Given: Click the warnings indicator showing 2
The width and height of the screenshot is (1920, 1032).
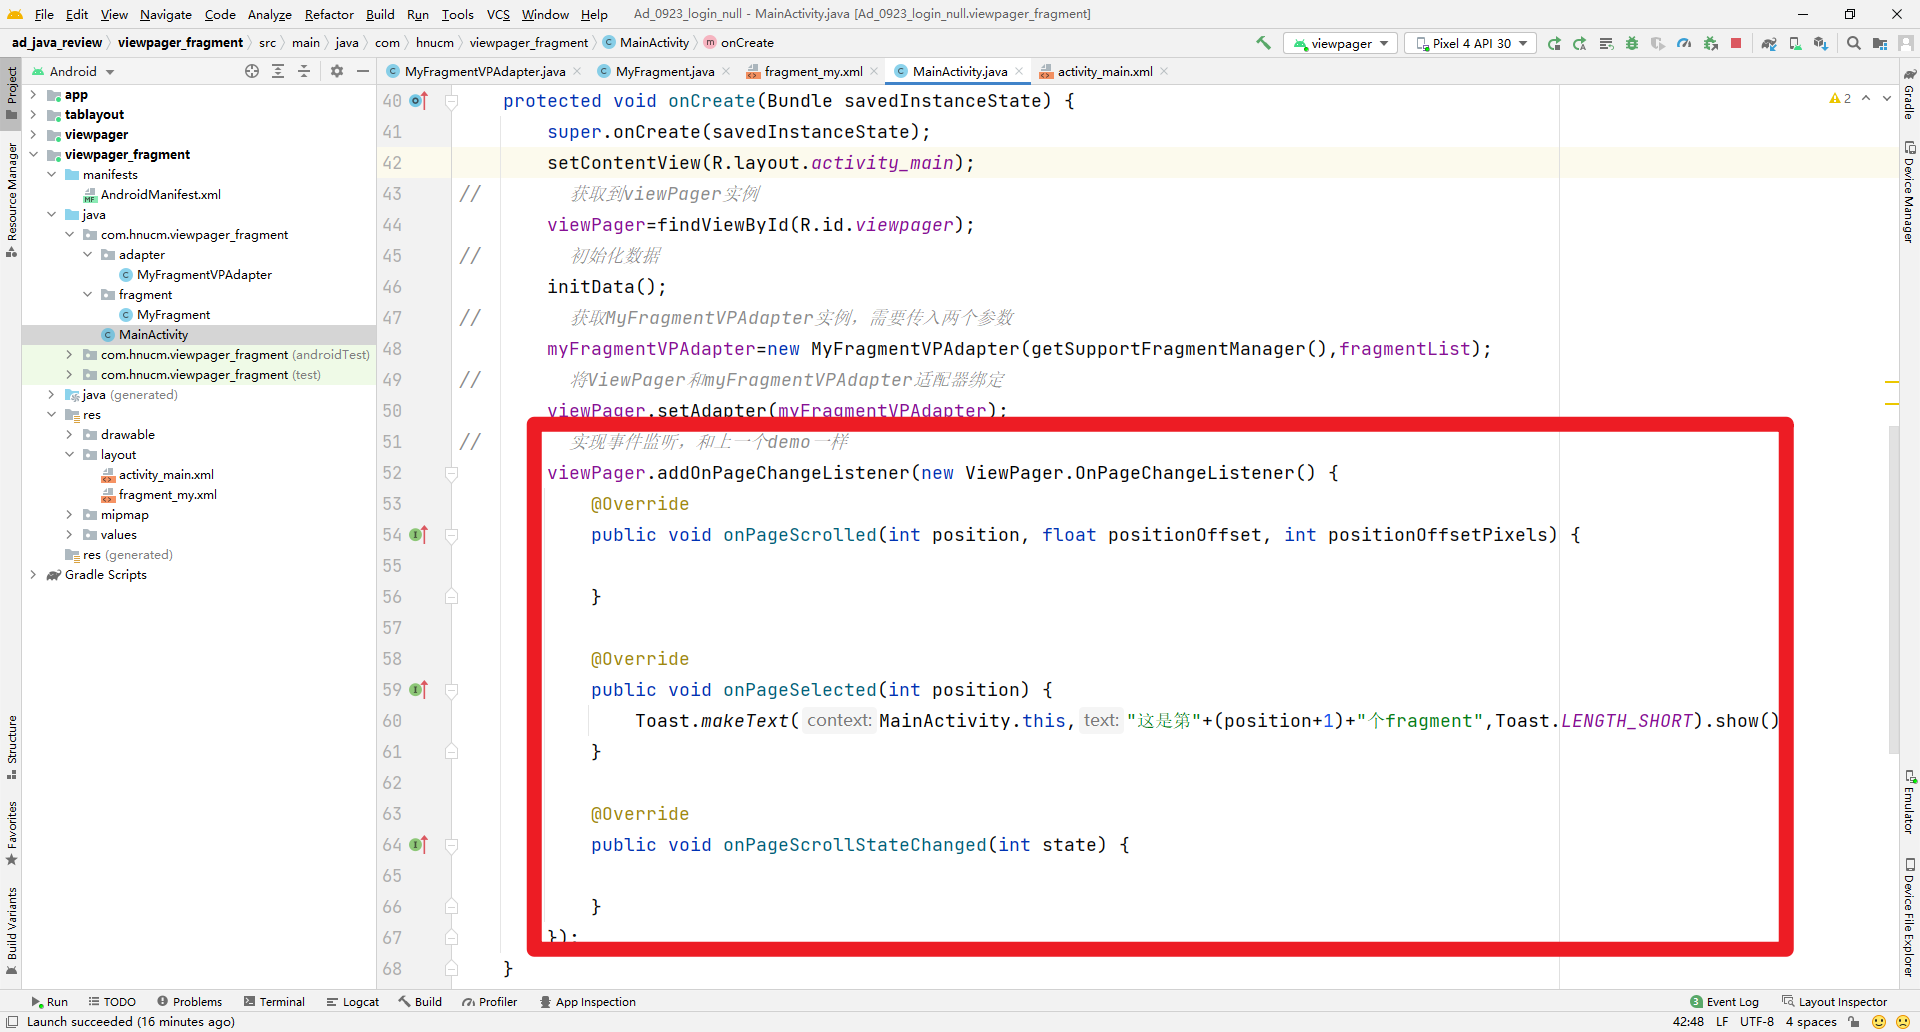Looking at the screenshot, I should click(1840, 98).
